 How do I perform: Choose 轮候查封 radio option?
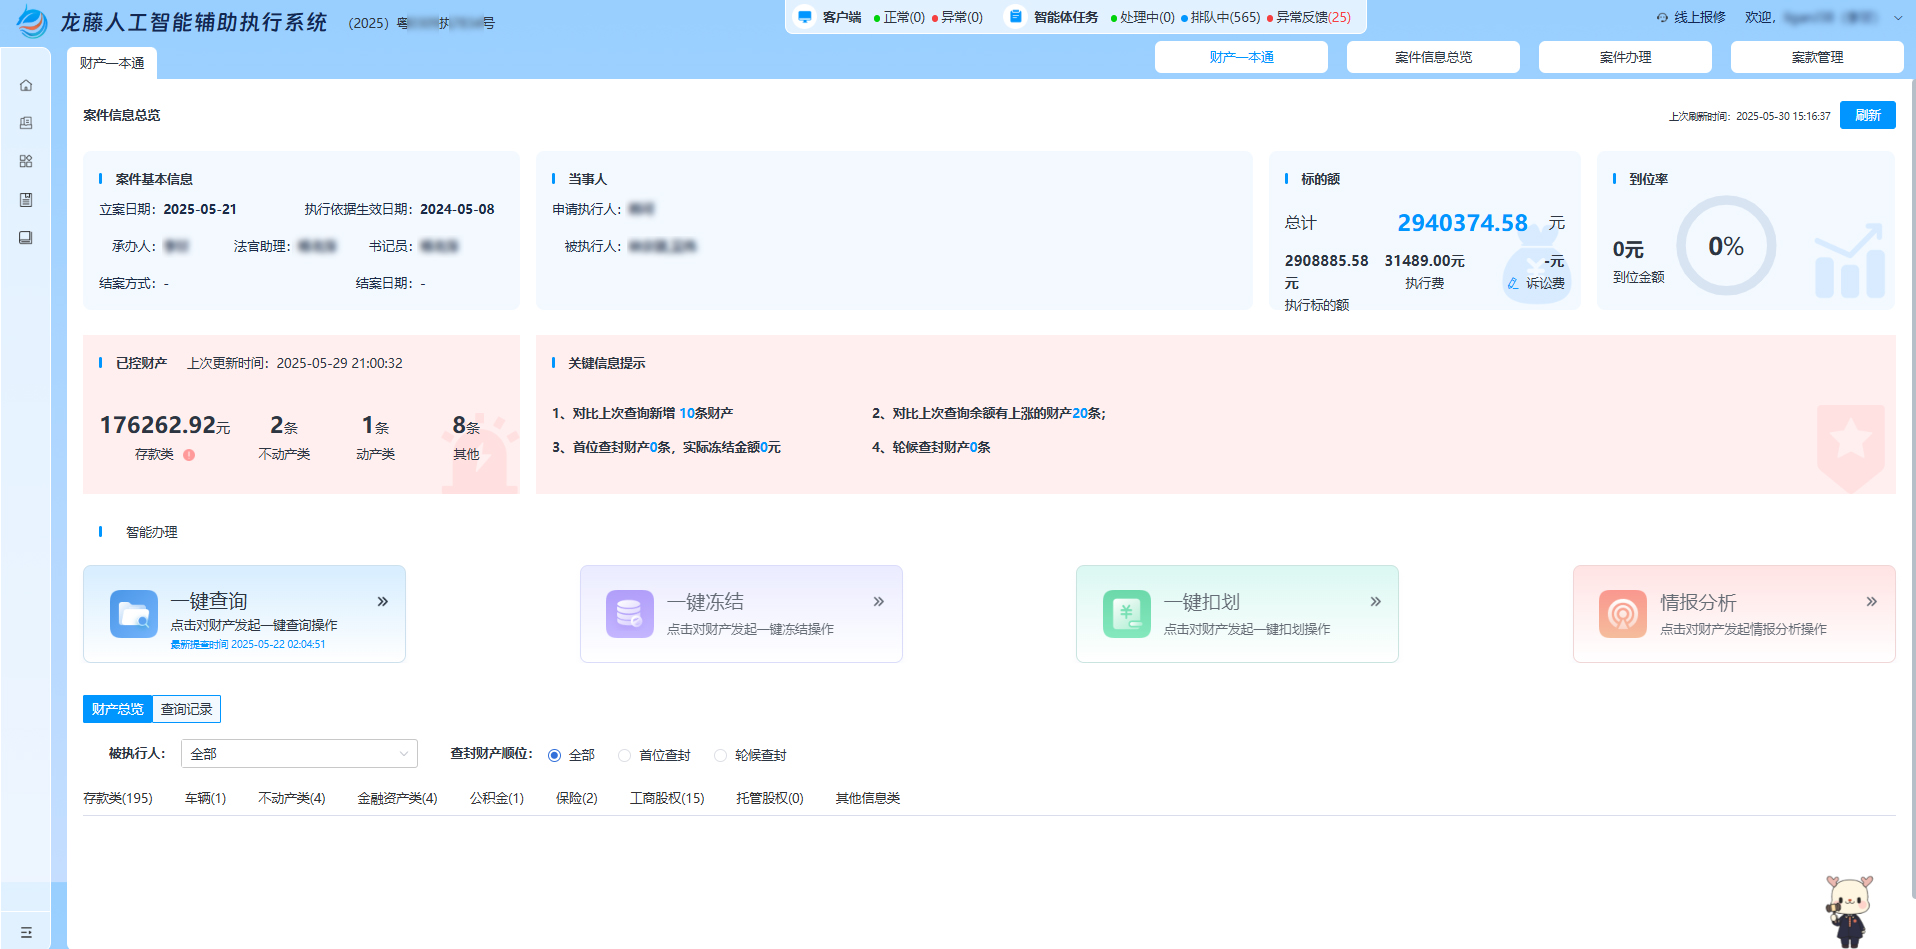coord(721,755)
